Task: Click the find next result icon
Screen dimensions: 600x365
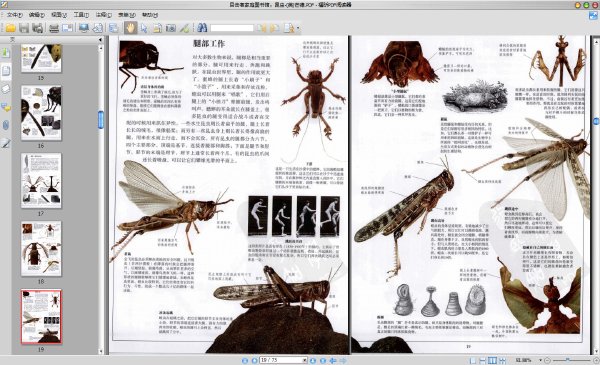Action: point(274,28)
